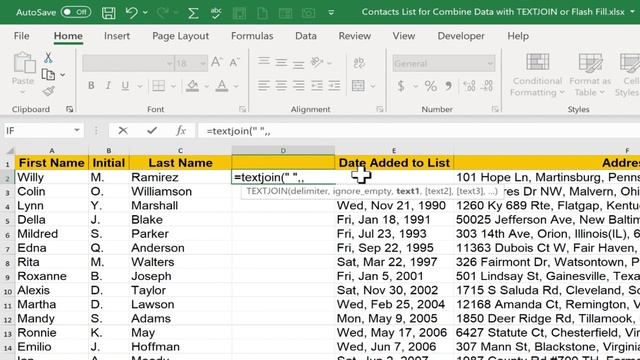Open the Name Box dropdown arrow
The image size is (640, 360).
point(76,131)
